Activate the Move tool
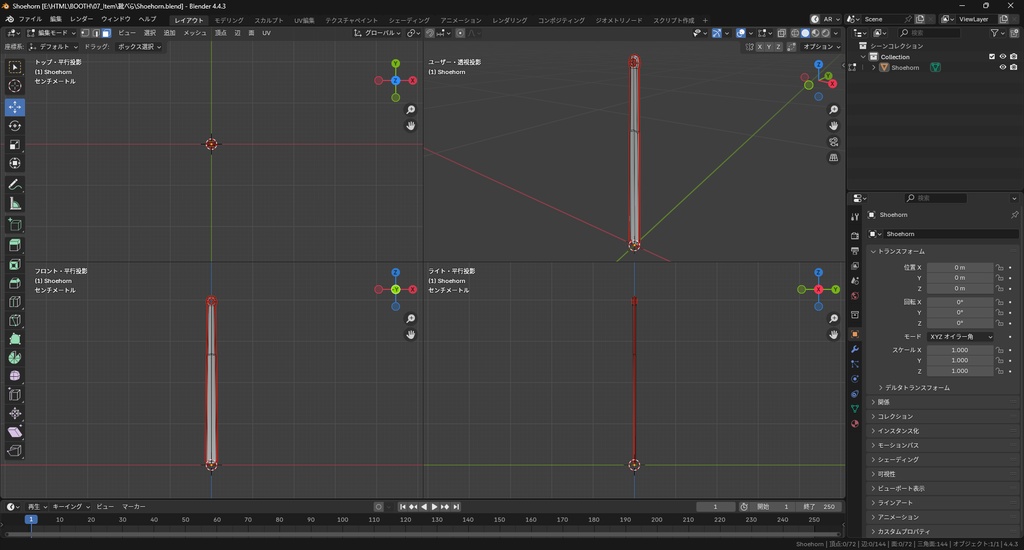1024x550 pixels. (14, 106)
